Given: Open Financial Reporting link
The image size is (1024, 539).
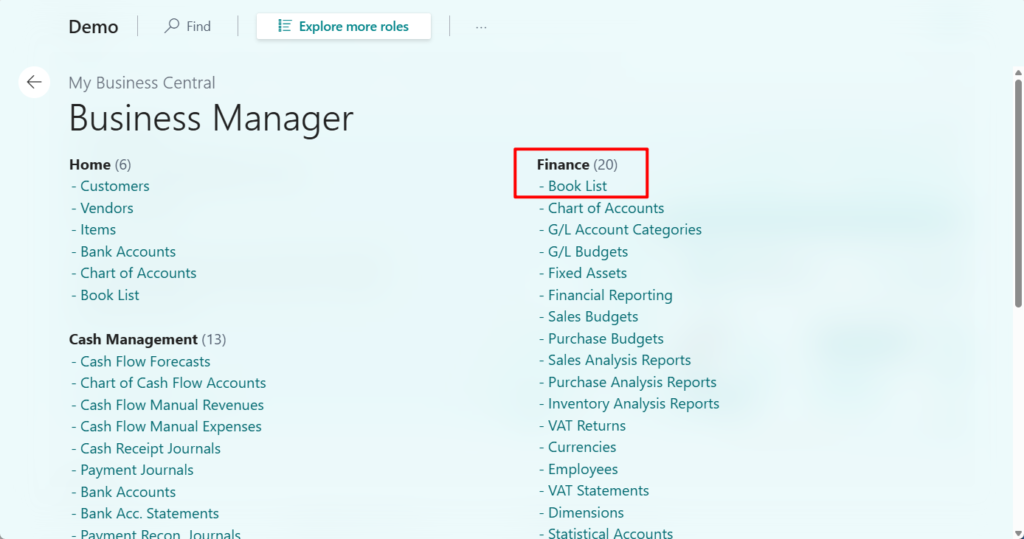Looking at the screenshot, I should [610, 295].
